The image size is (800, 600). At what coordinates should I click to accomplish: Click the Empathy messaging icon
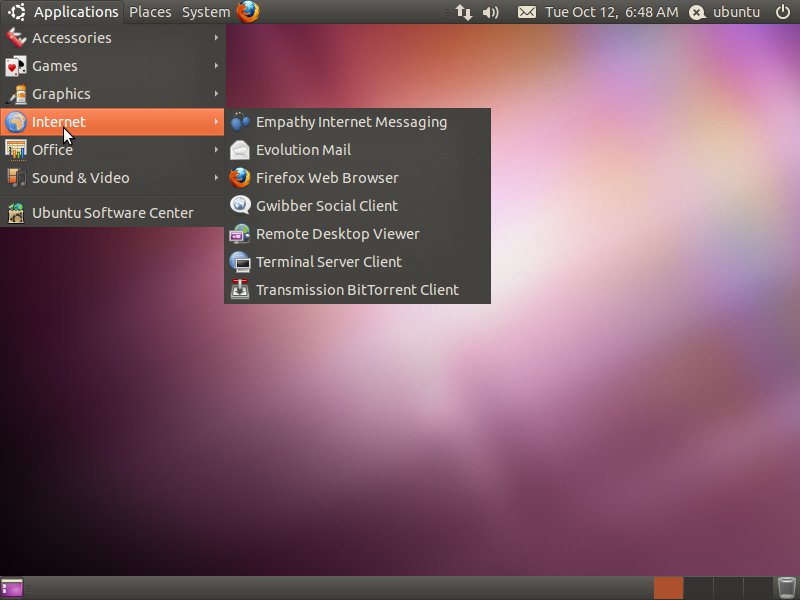point(240,122)
